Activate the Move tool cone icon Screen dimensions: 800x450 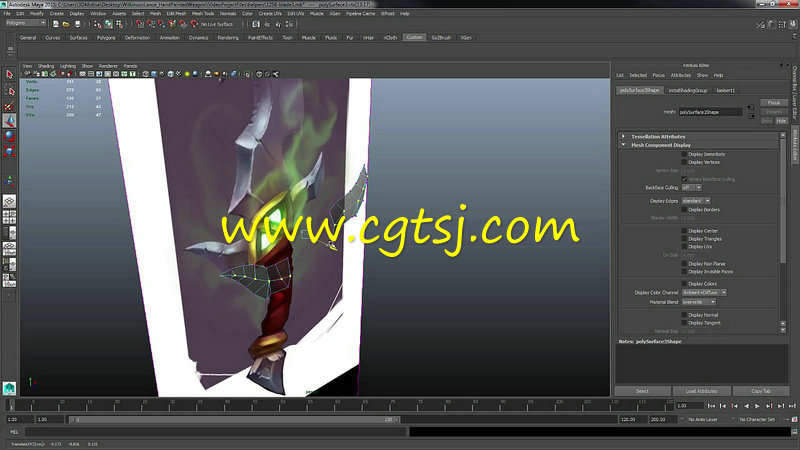point(9,121)
